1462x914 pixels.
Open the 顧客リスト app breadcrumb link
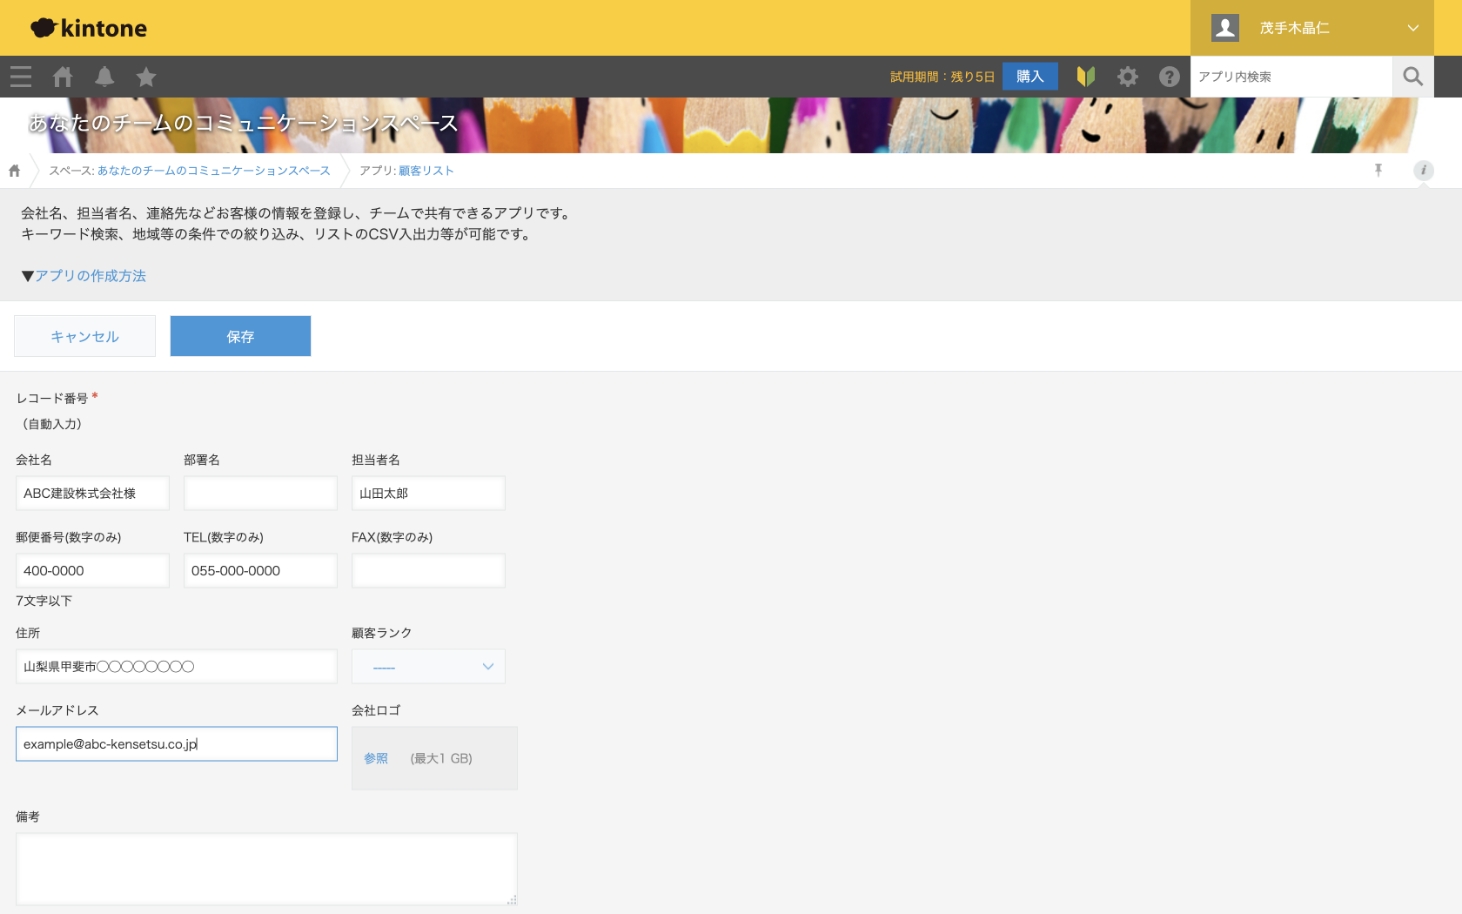click(426, 171)
